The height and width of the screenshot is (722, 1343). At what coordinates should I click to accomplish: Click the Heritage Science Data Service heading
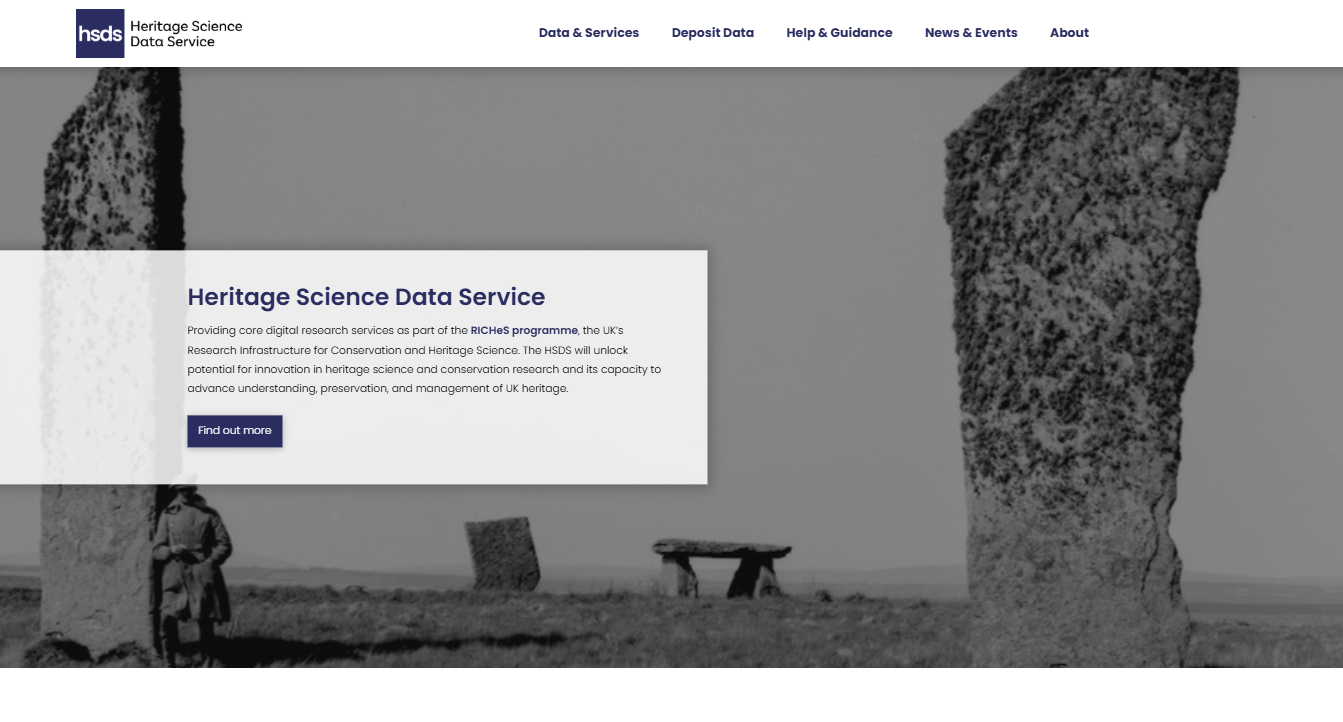(365, 297)
